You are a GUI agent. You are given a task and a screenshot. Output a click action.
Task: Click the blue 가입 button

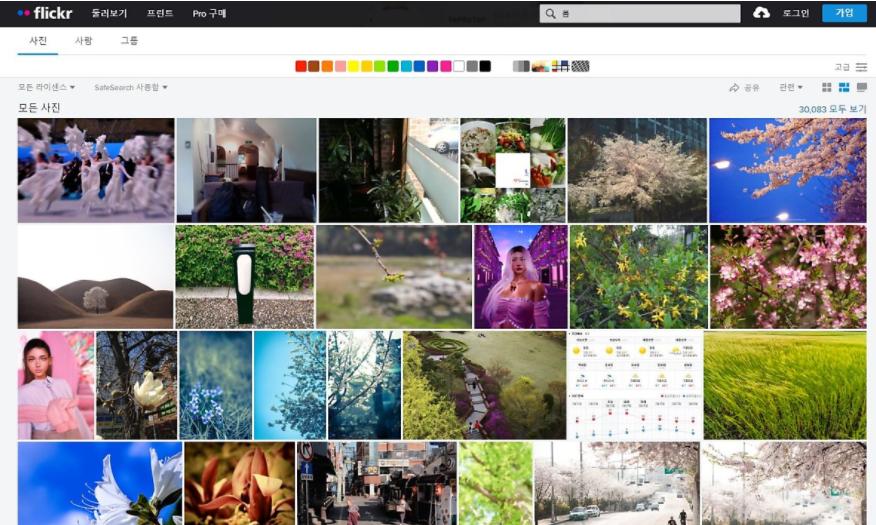(844, 13)
